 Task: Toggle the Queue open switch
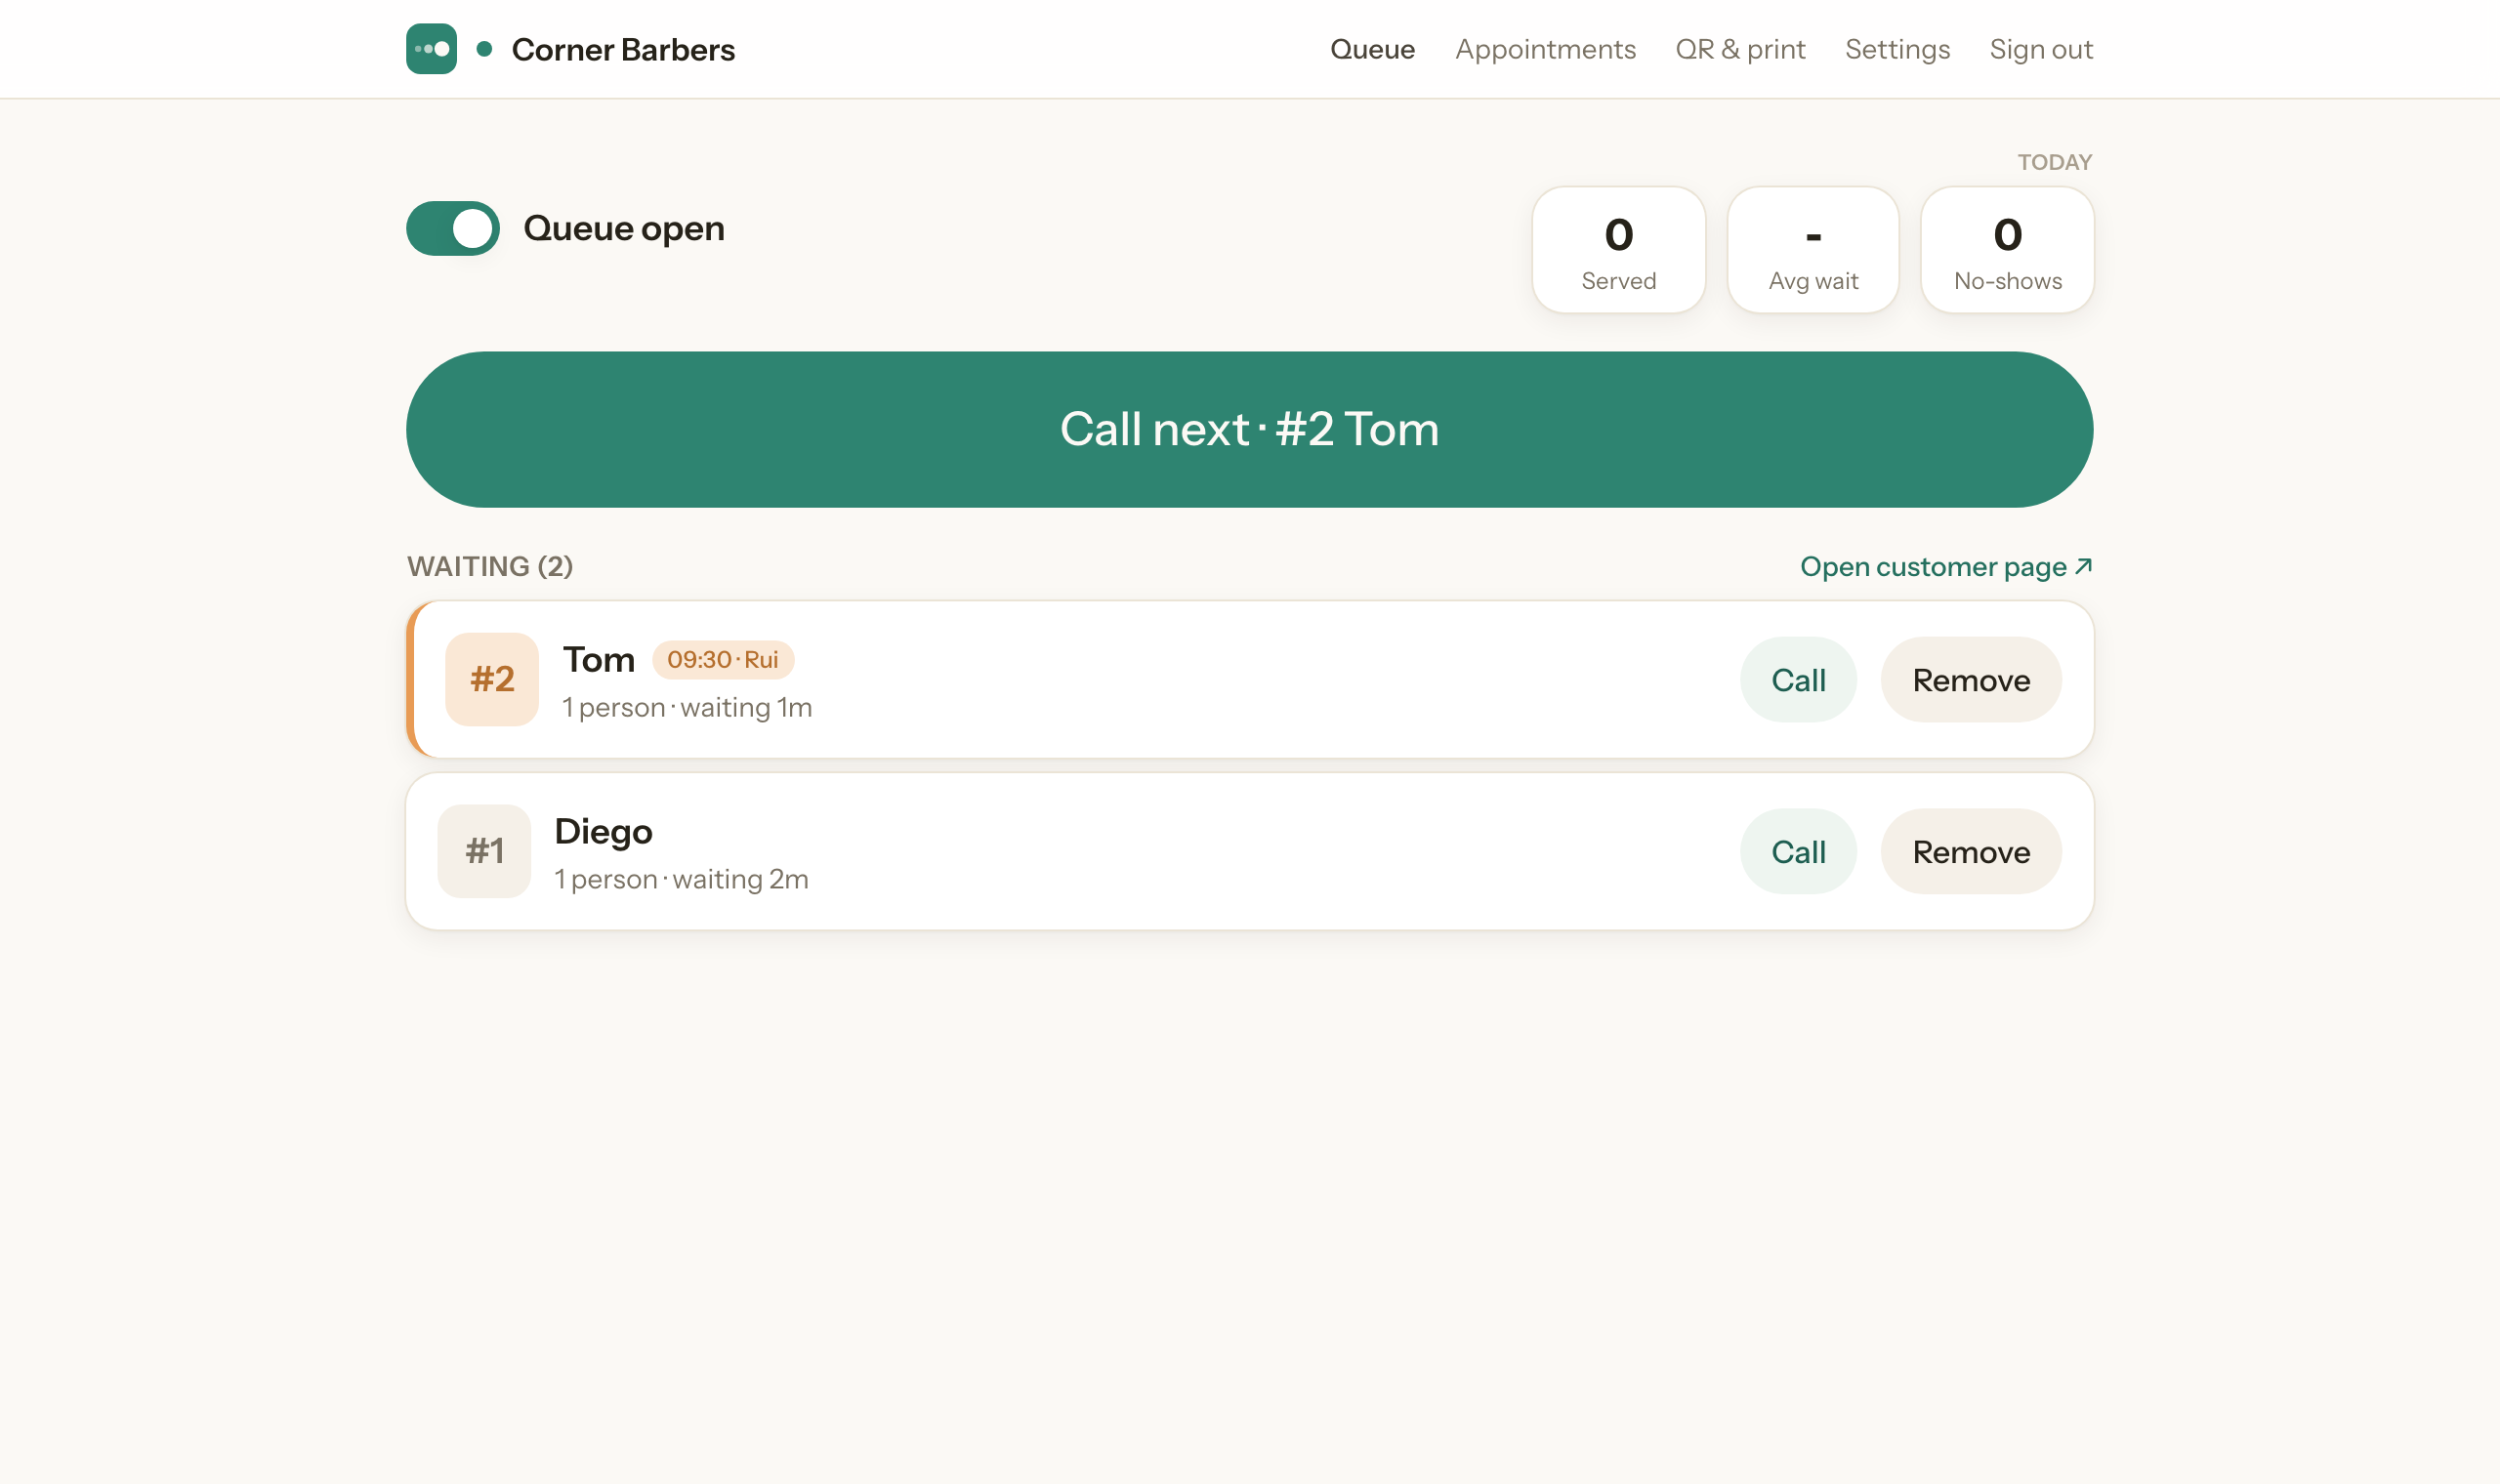[453, 228]
